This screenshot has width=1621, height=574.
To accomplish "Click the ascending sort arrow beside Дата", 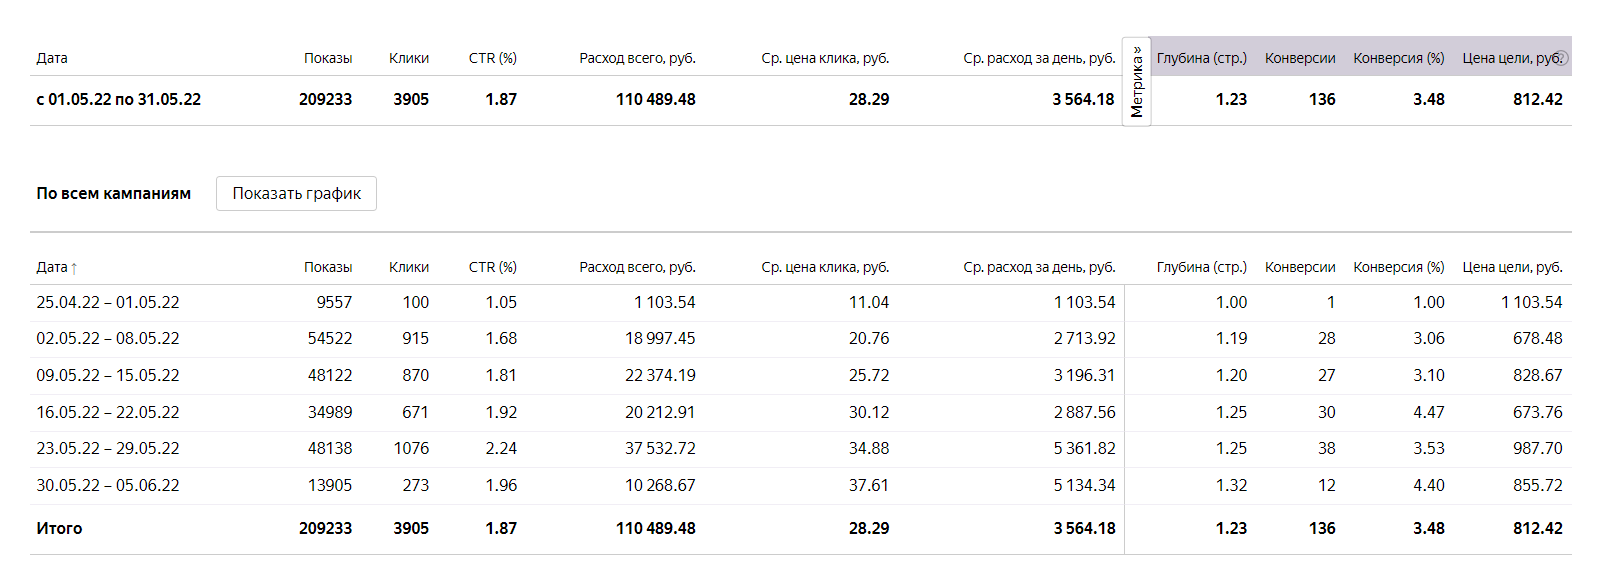I will pos(74,268).
